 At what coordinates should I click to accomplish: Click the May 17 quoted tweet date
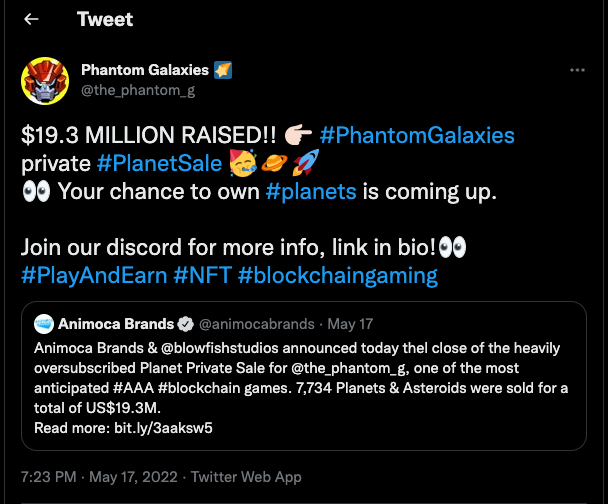coord(350,324)
